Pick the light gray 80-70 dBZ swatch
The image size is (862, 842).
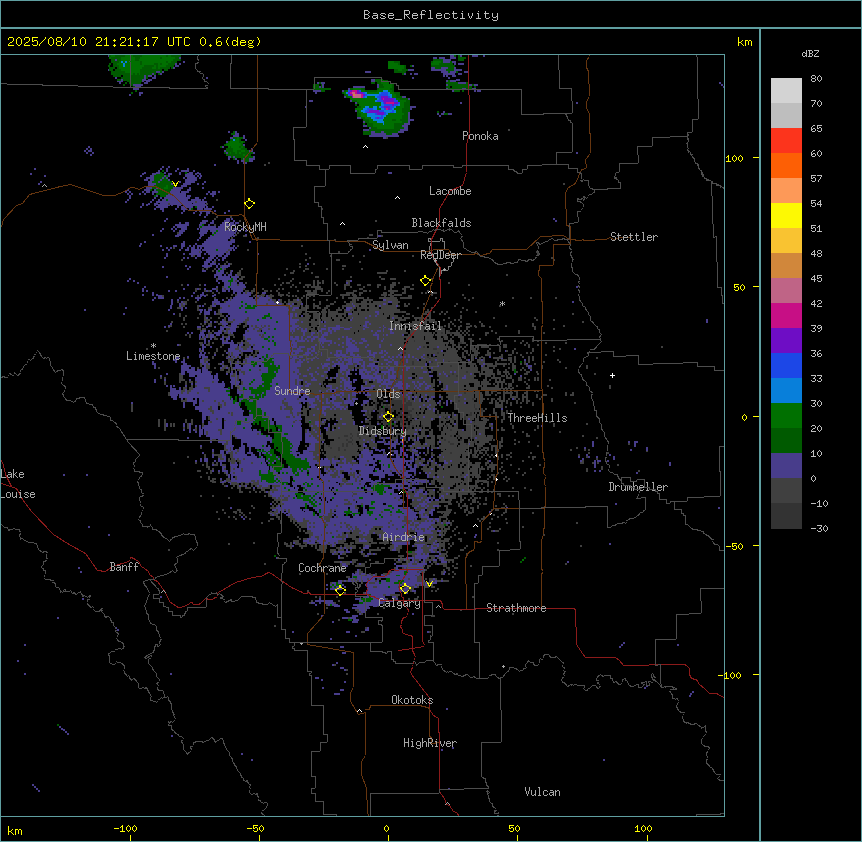786,91
